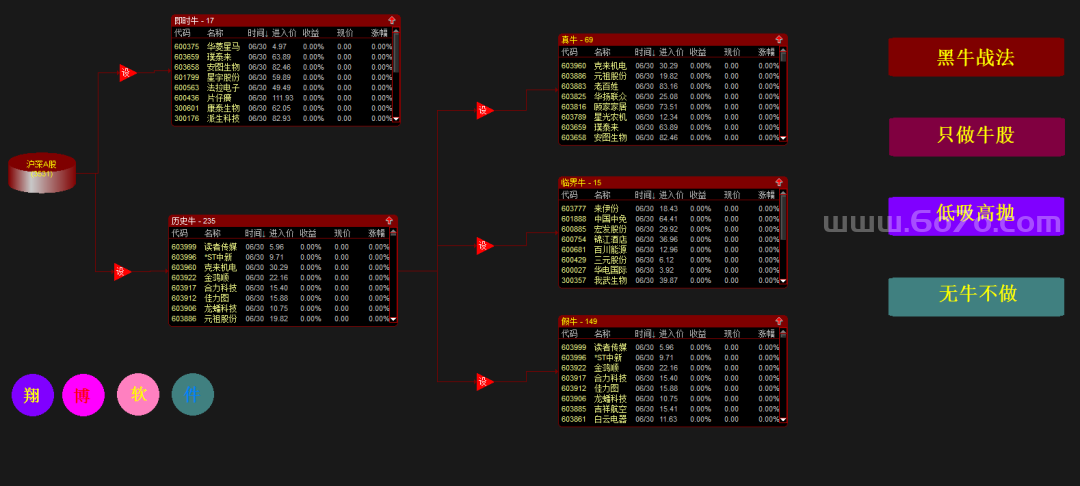
Task: Collapse the 真牛 panel with its up-arrow
Action: [x=780, y=40]
